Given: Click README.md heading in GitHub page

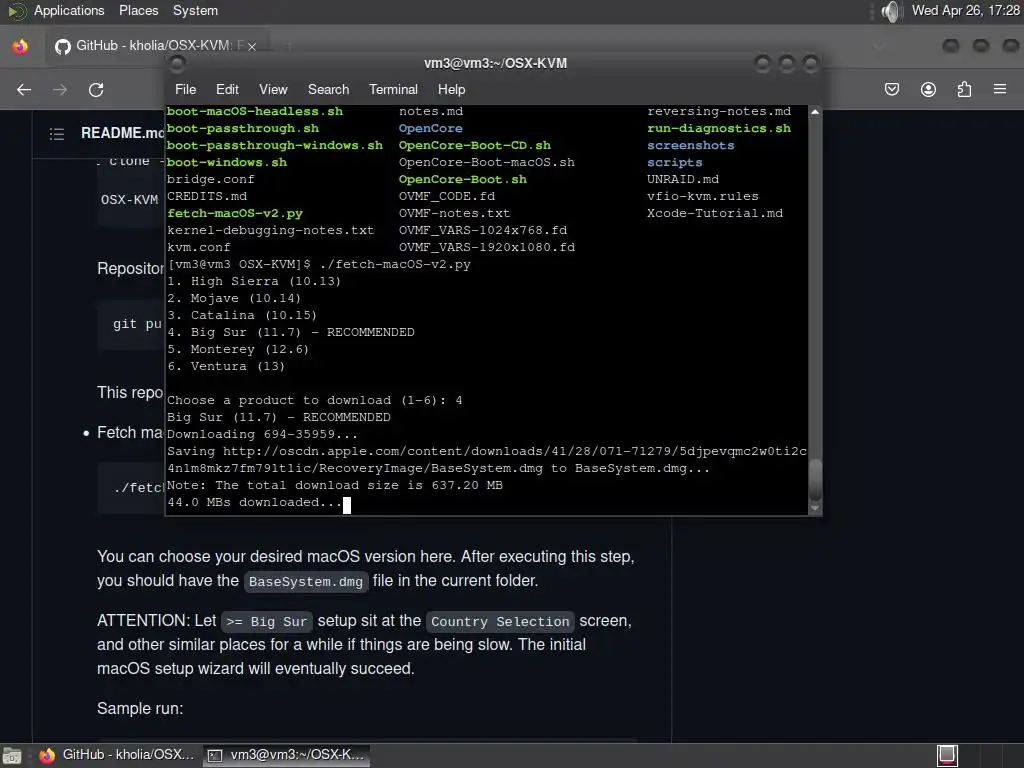Looking at the screenshot, I should (123, 133).
